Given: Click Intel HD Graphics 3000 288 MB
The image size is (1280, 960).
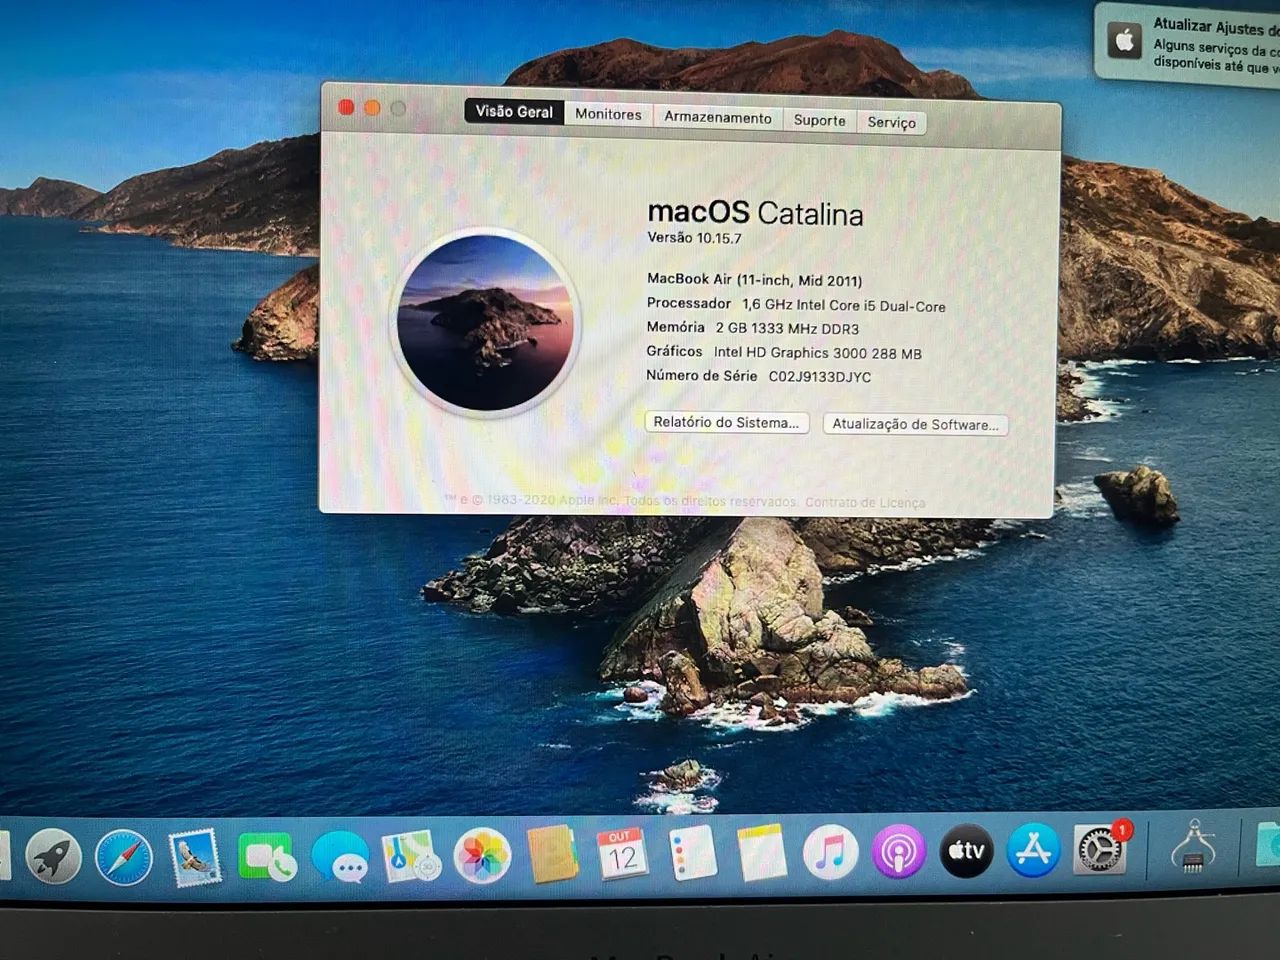Looking at the screenshot, I should [x=818, y=353].
